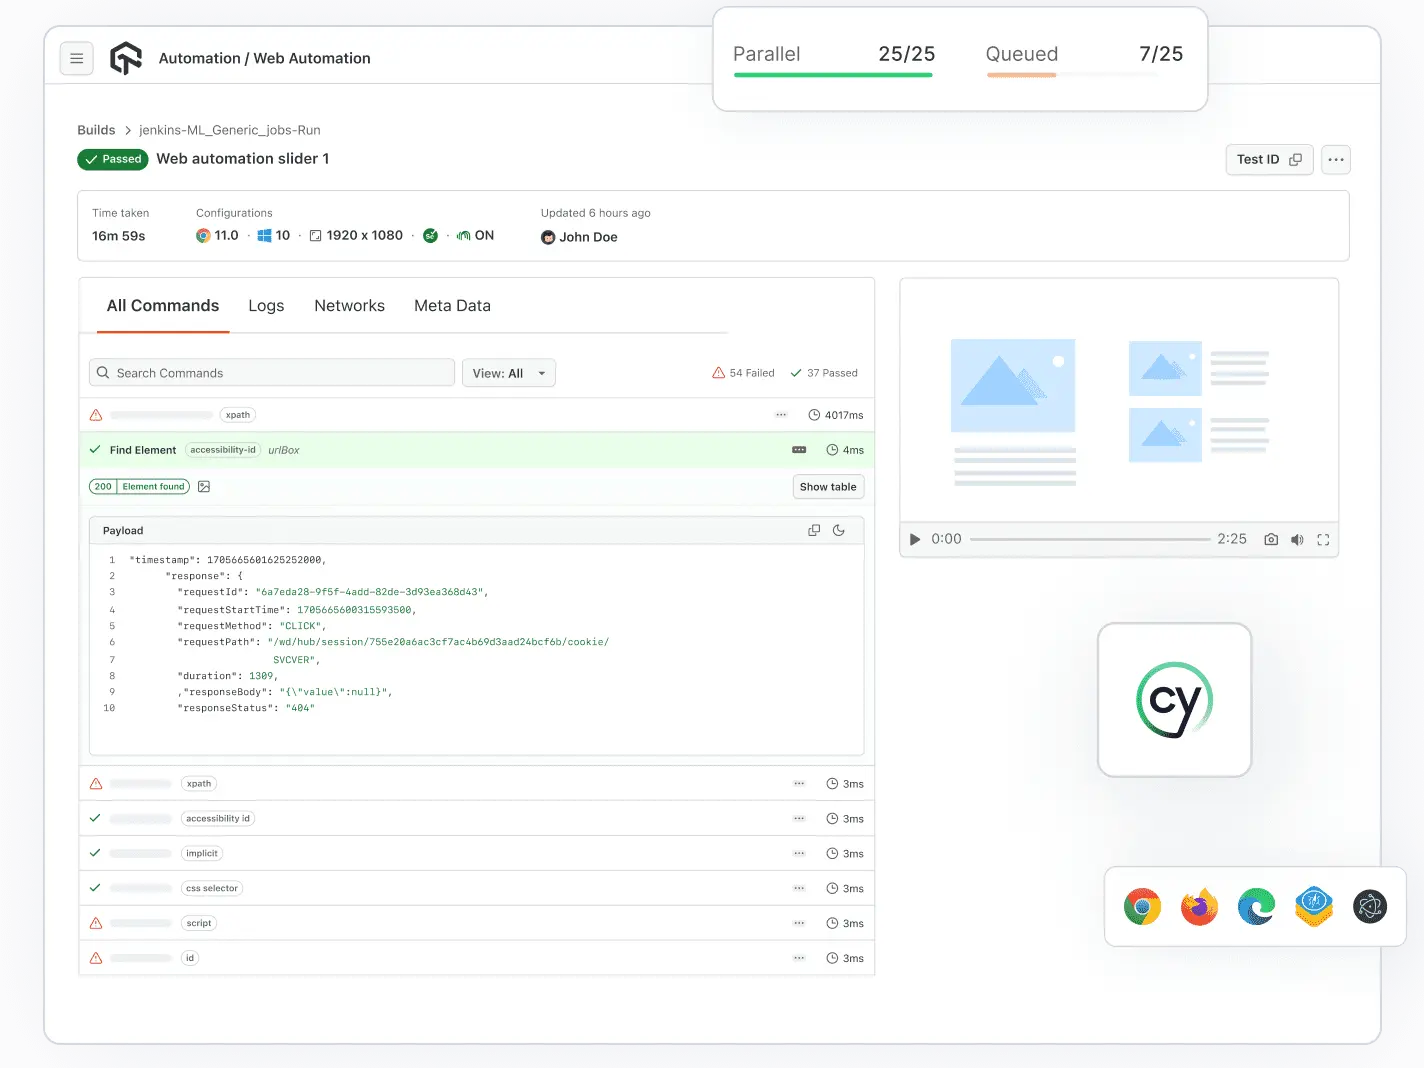Expand the options for the 4017ms xpath command
This screenshot has height=1068, width=1424.
coord(781,414)
